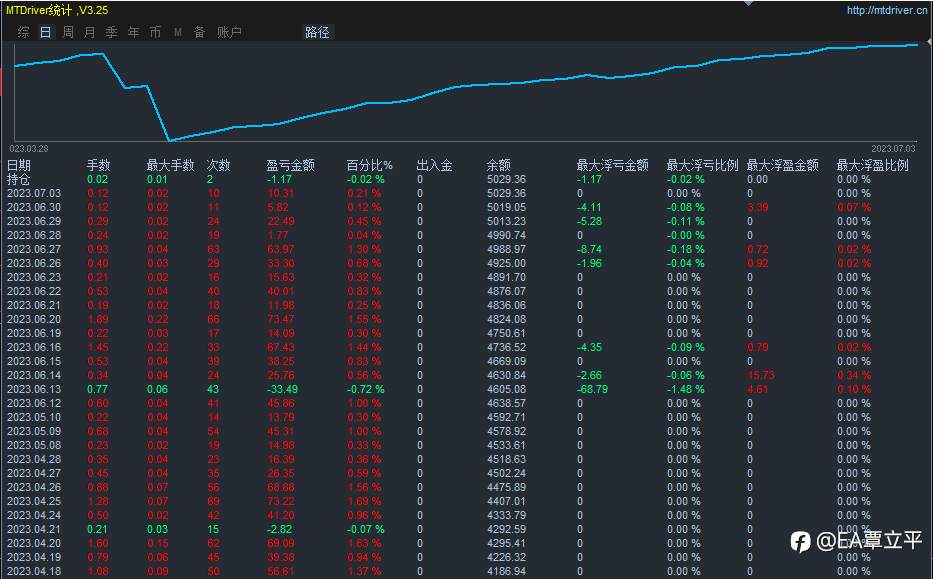
Task: Click the 0.34 % max floating profit ratio
Action: pos(854,375)
